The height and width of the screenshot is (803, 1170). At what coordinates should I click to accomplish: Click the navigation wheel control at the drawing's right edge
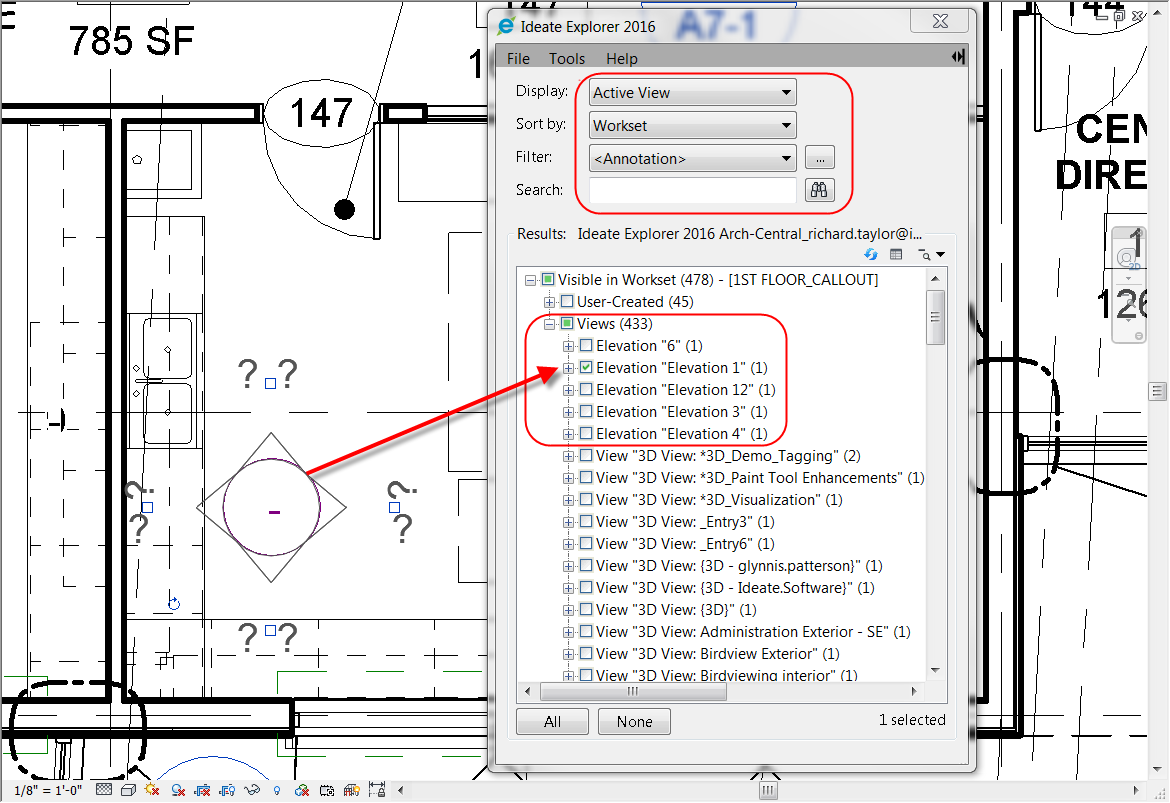(x=1128, y=259)
